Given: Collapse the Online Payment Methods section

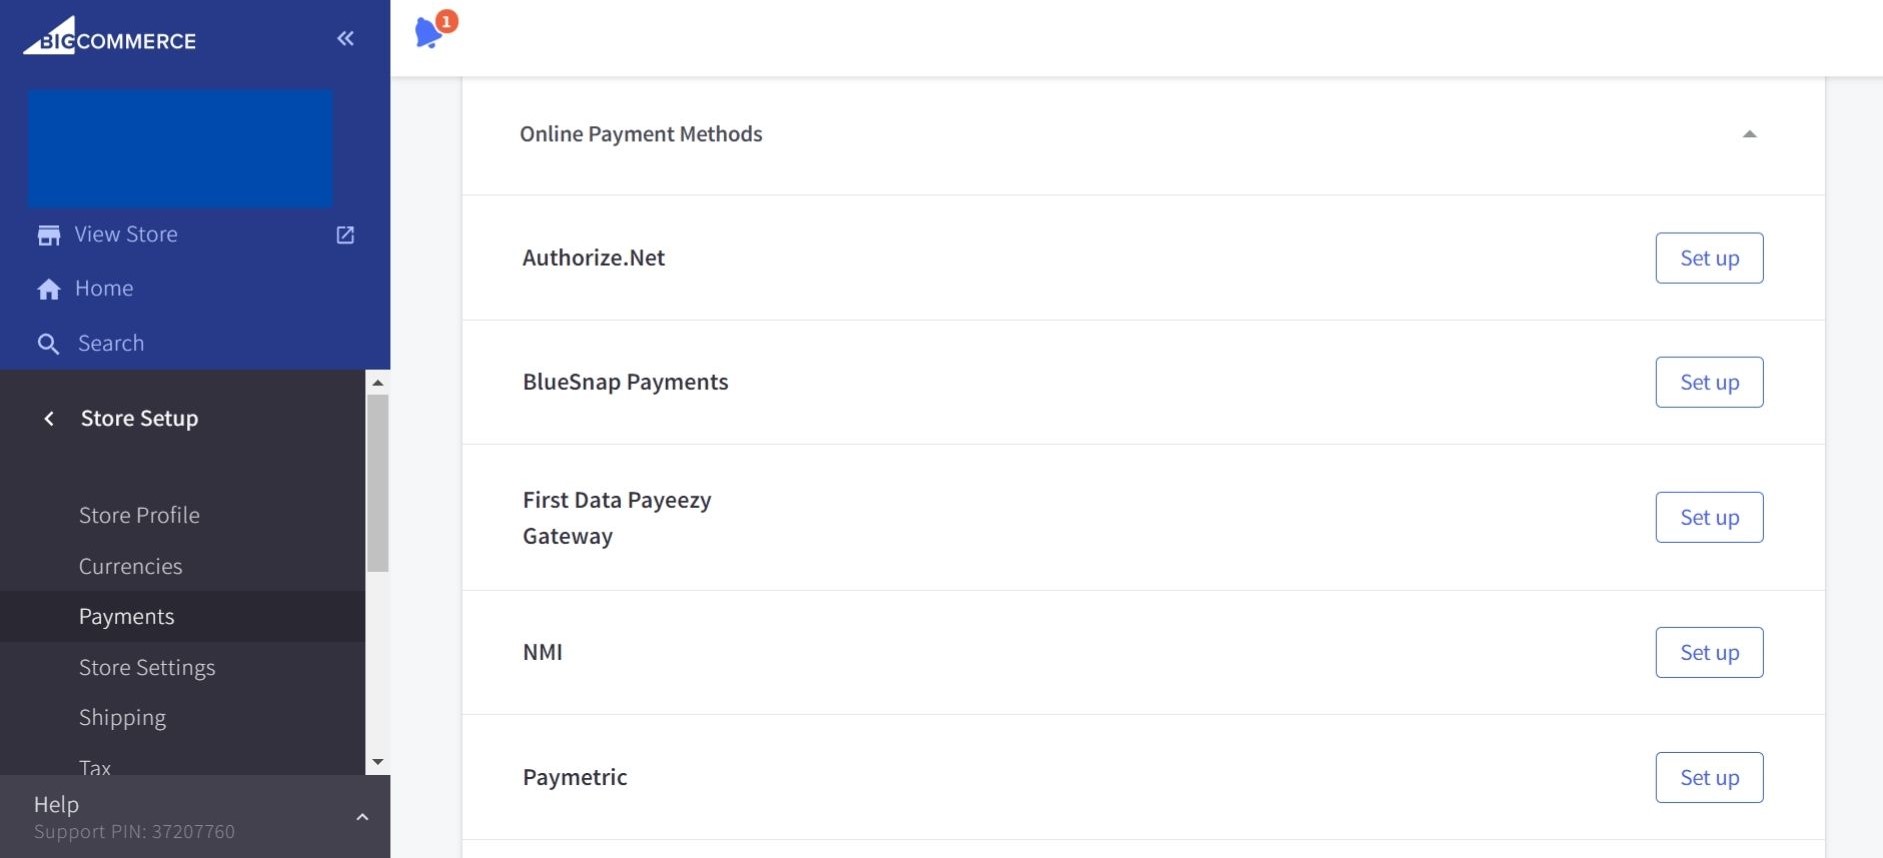Looking at the screenshot, I should point(1749,134).
